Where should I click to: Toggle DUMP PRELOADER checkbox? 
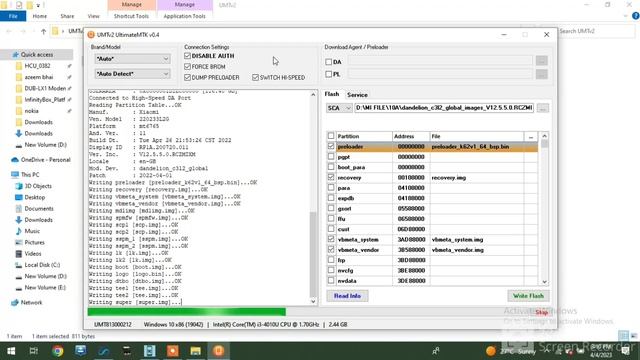[187, 77]
